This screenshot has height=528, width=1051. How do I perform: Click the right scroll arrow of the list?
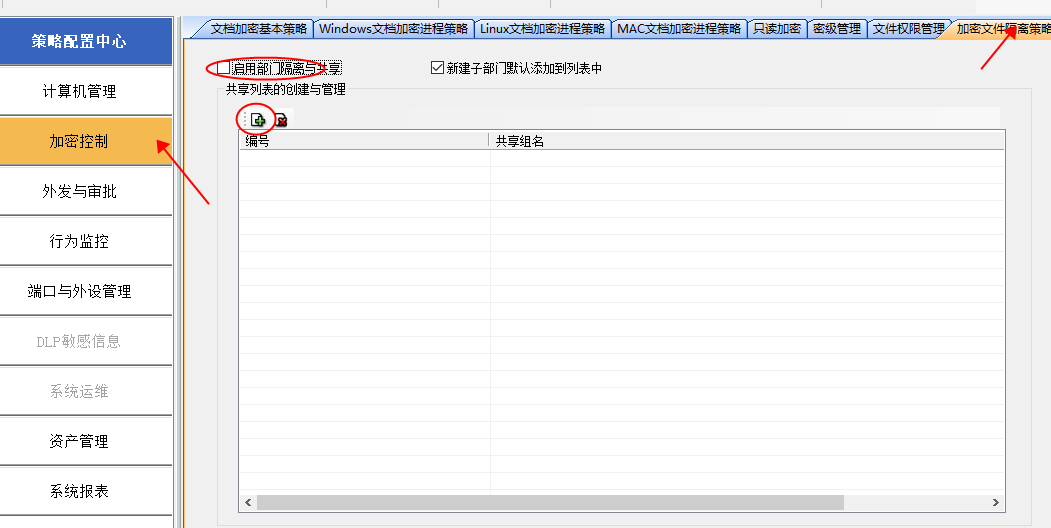996,502
